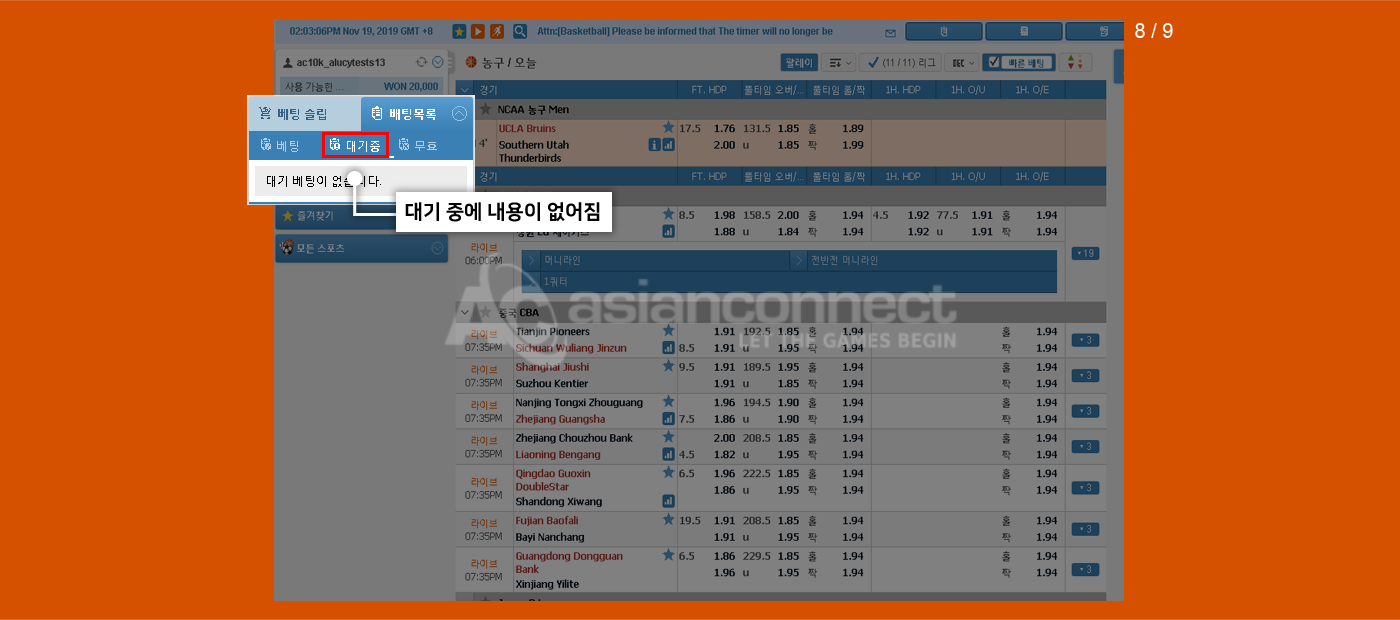The image size is (1400, 620).
Task: Click the 1.76 handicap odds for UCLA Bruins
Action: [724, 128]
